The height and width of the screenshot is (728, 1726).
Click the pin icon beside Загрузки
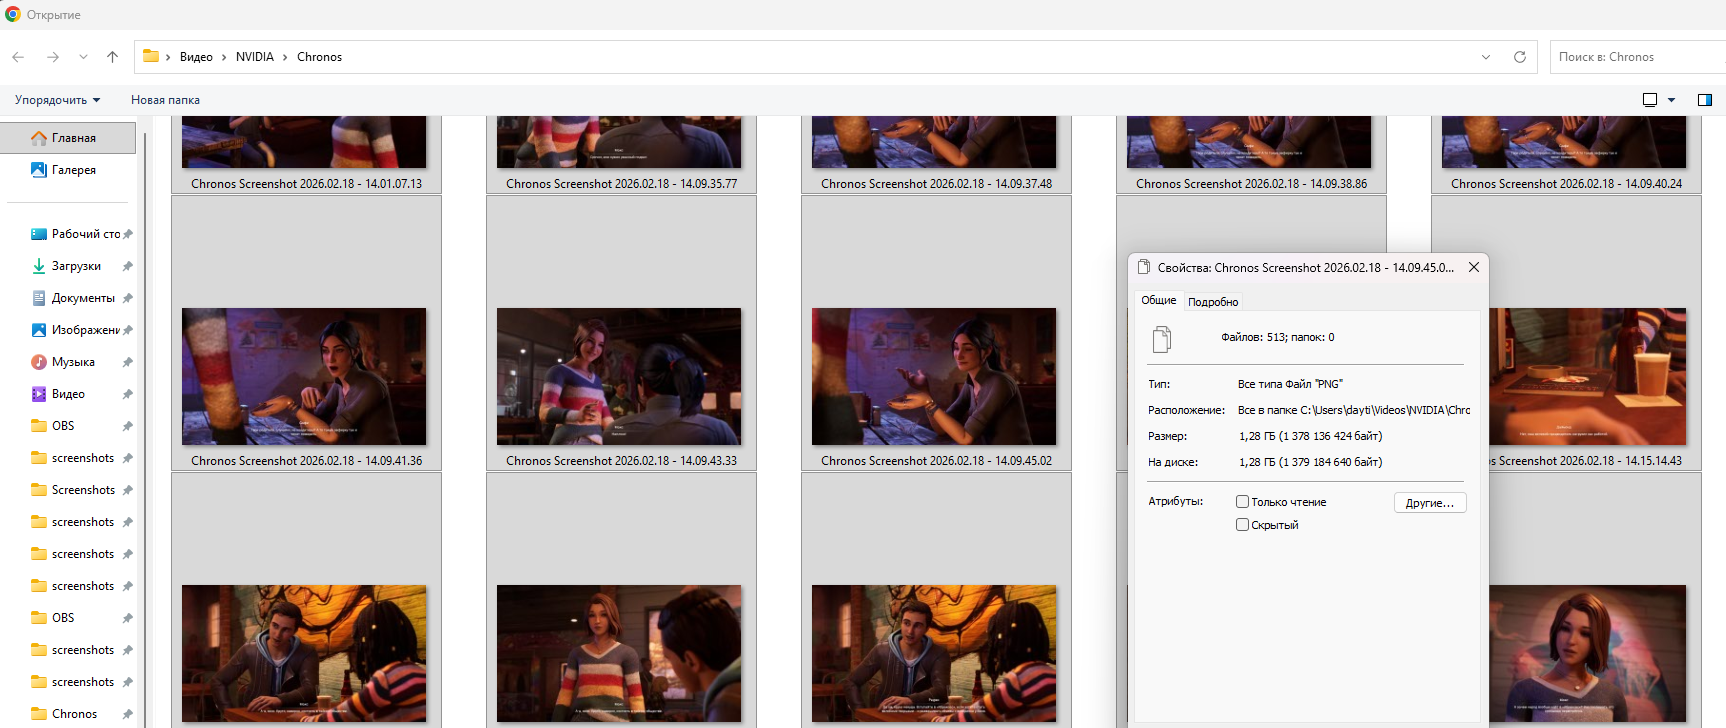(127, 266)
